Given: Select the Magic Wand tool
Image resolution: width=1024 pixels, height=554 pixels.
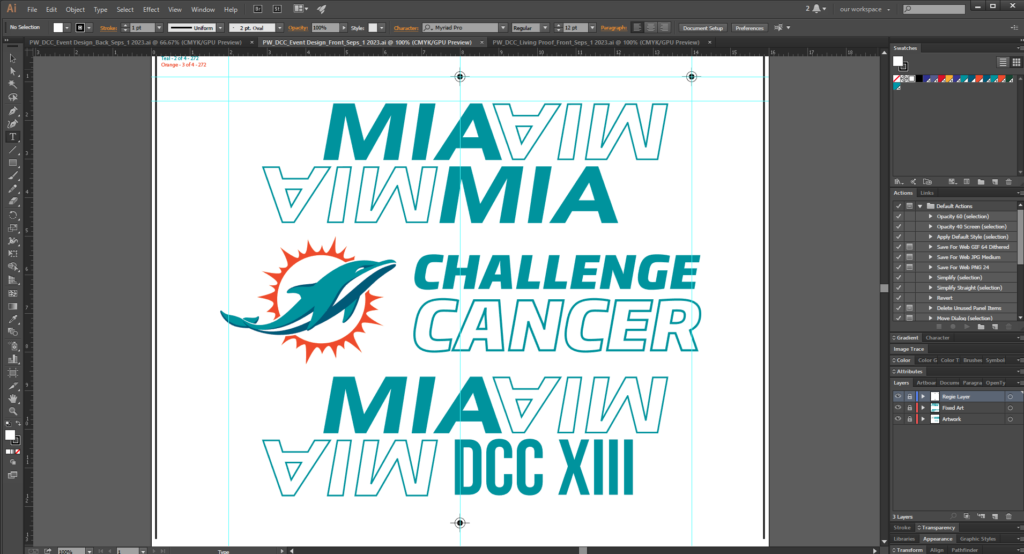Looking at the screenshot, I should click(12, 84).
